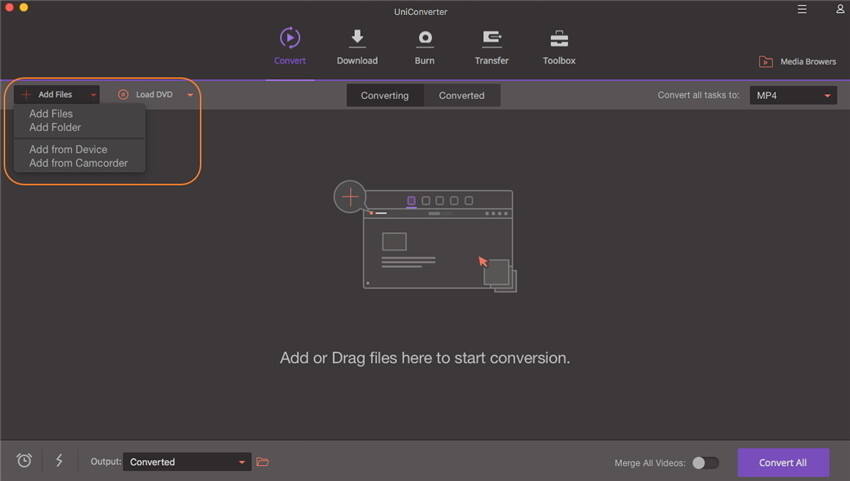Open the output folder icon
850x481 pixels.
(262, 461)
